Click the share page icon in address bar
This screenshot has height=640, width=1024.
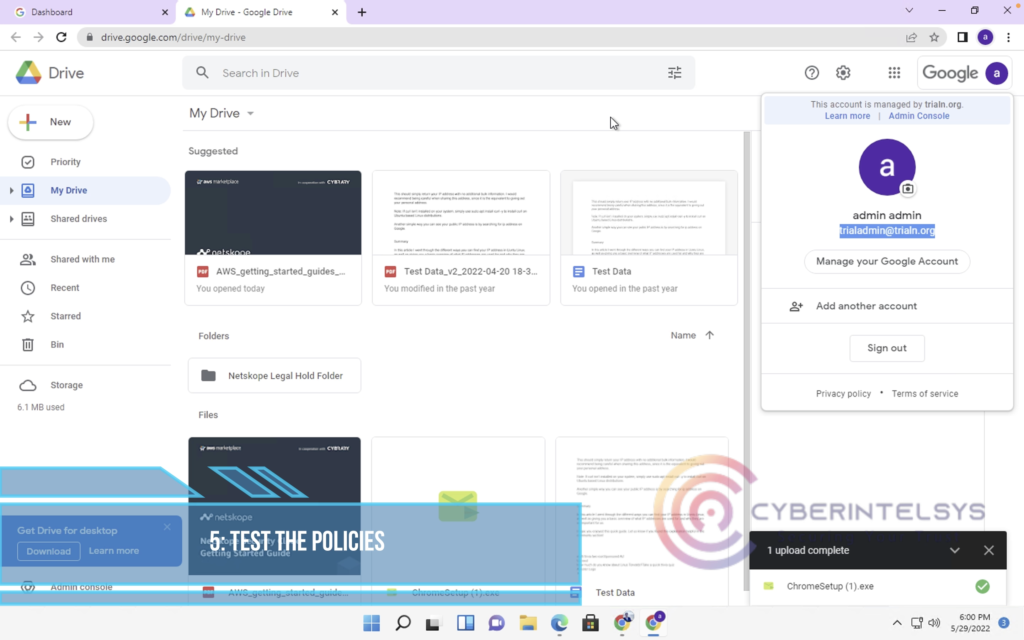pos(911,37)
